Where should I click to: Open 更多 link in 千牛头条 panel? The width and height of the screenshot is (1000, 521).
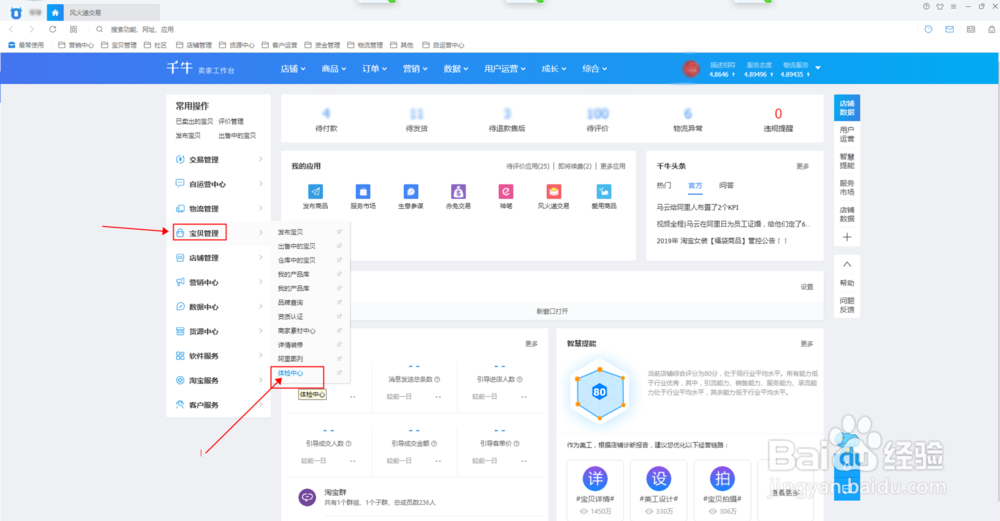tap(802, 166)
